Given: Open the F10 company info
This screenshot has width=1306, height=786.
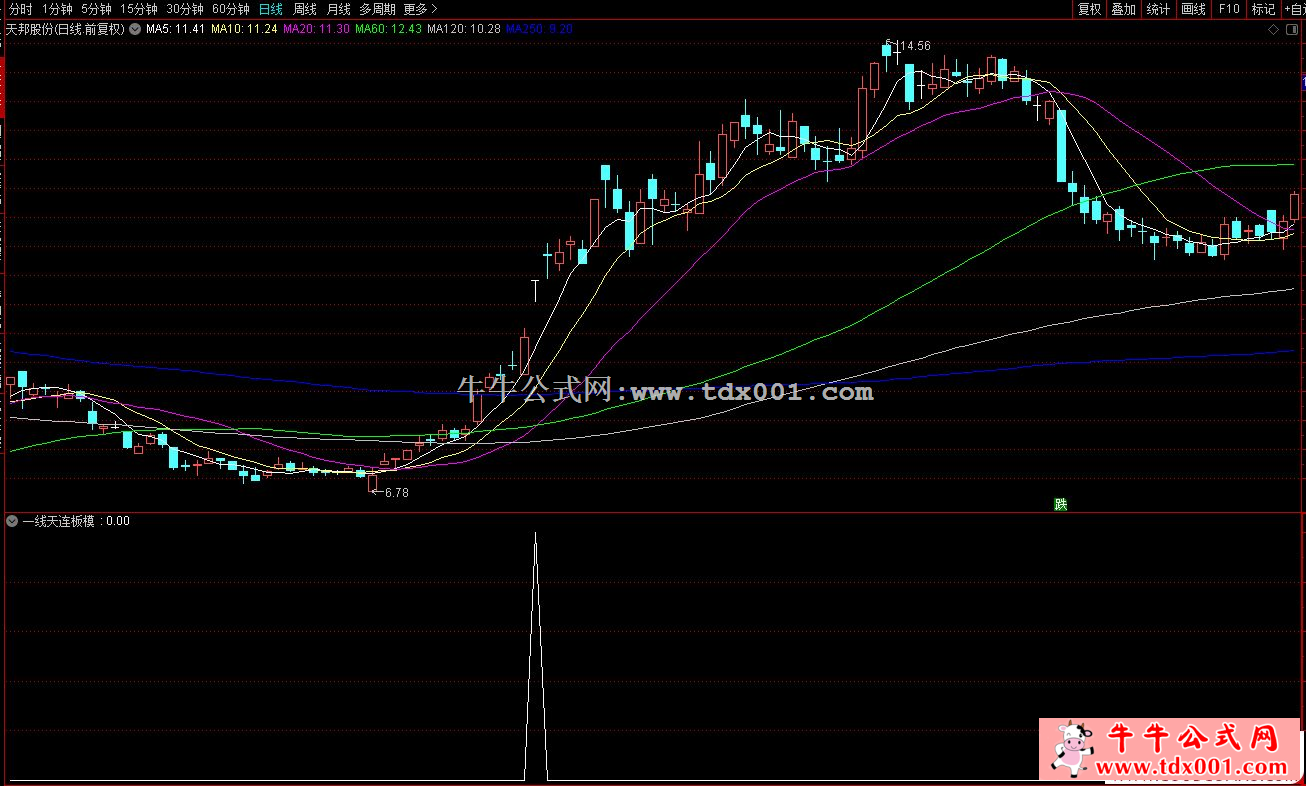Looking at the screenshot, I should pos(1228,9).
